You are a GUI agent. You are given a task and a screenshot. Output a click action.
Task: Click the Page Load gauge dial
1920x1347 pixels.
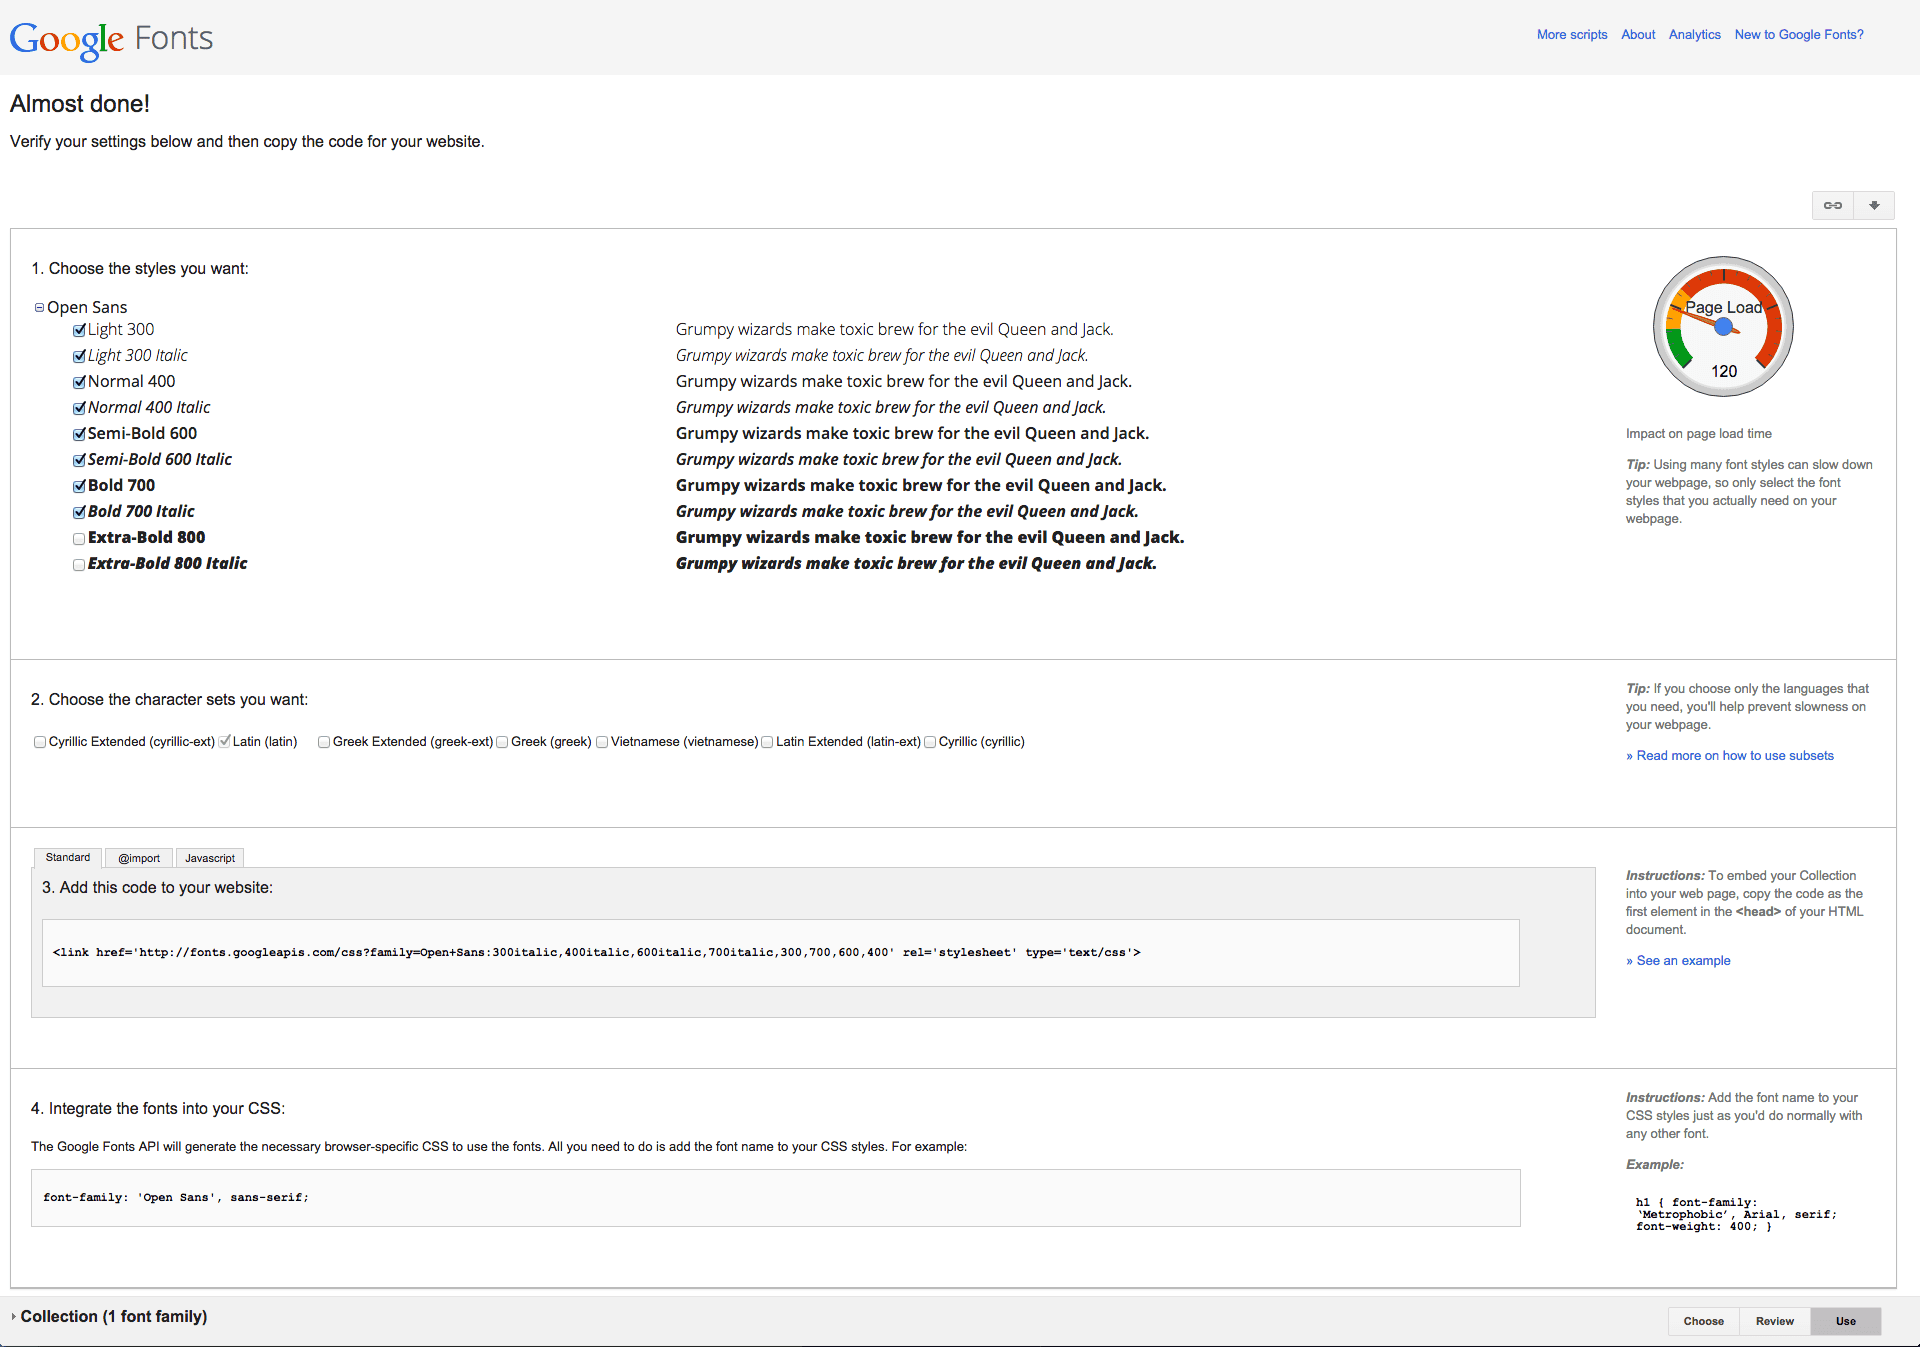(1723, 326)
